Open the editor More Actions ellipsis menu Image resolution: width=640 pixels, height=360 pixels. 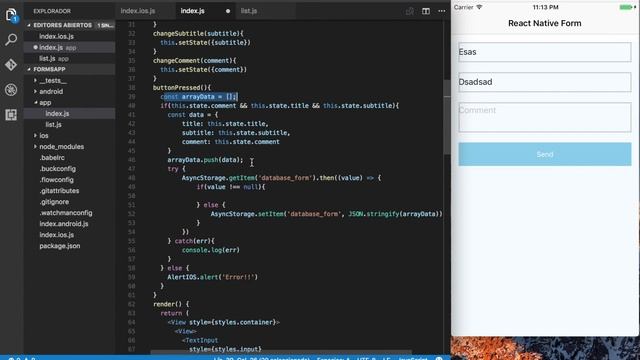442,11
